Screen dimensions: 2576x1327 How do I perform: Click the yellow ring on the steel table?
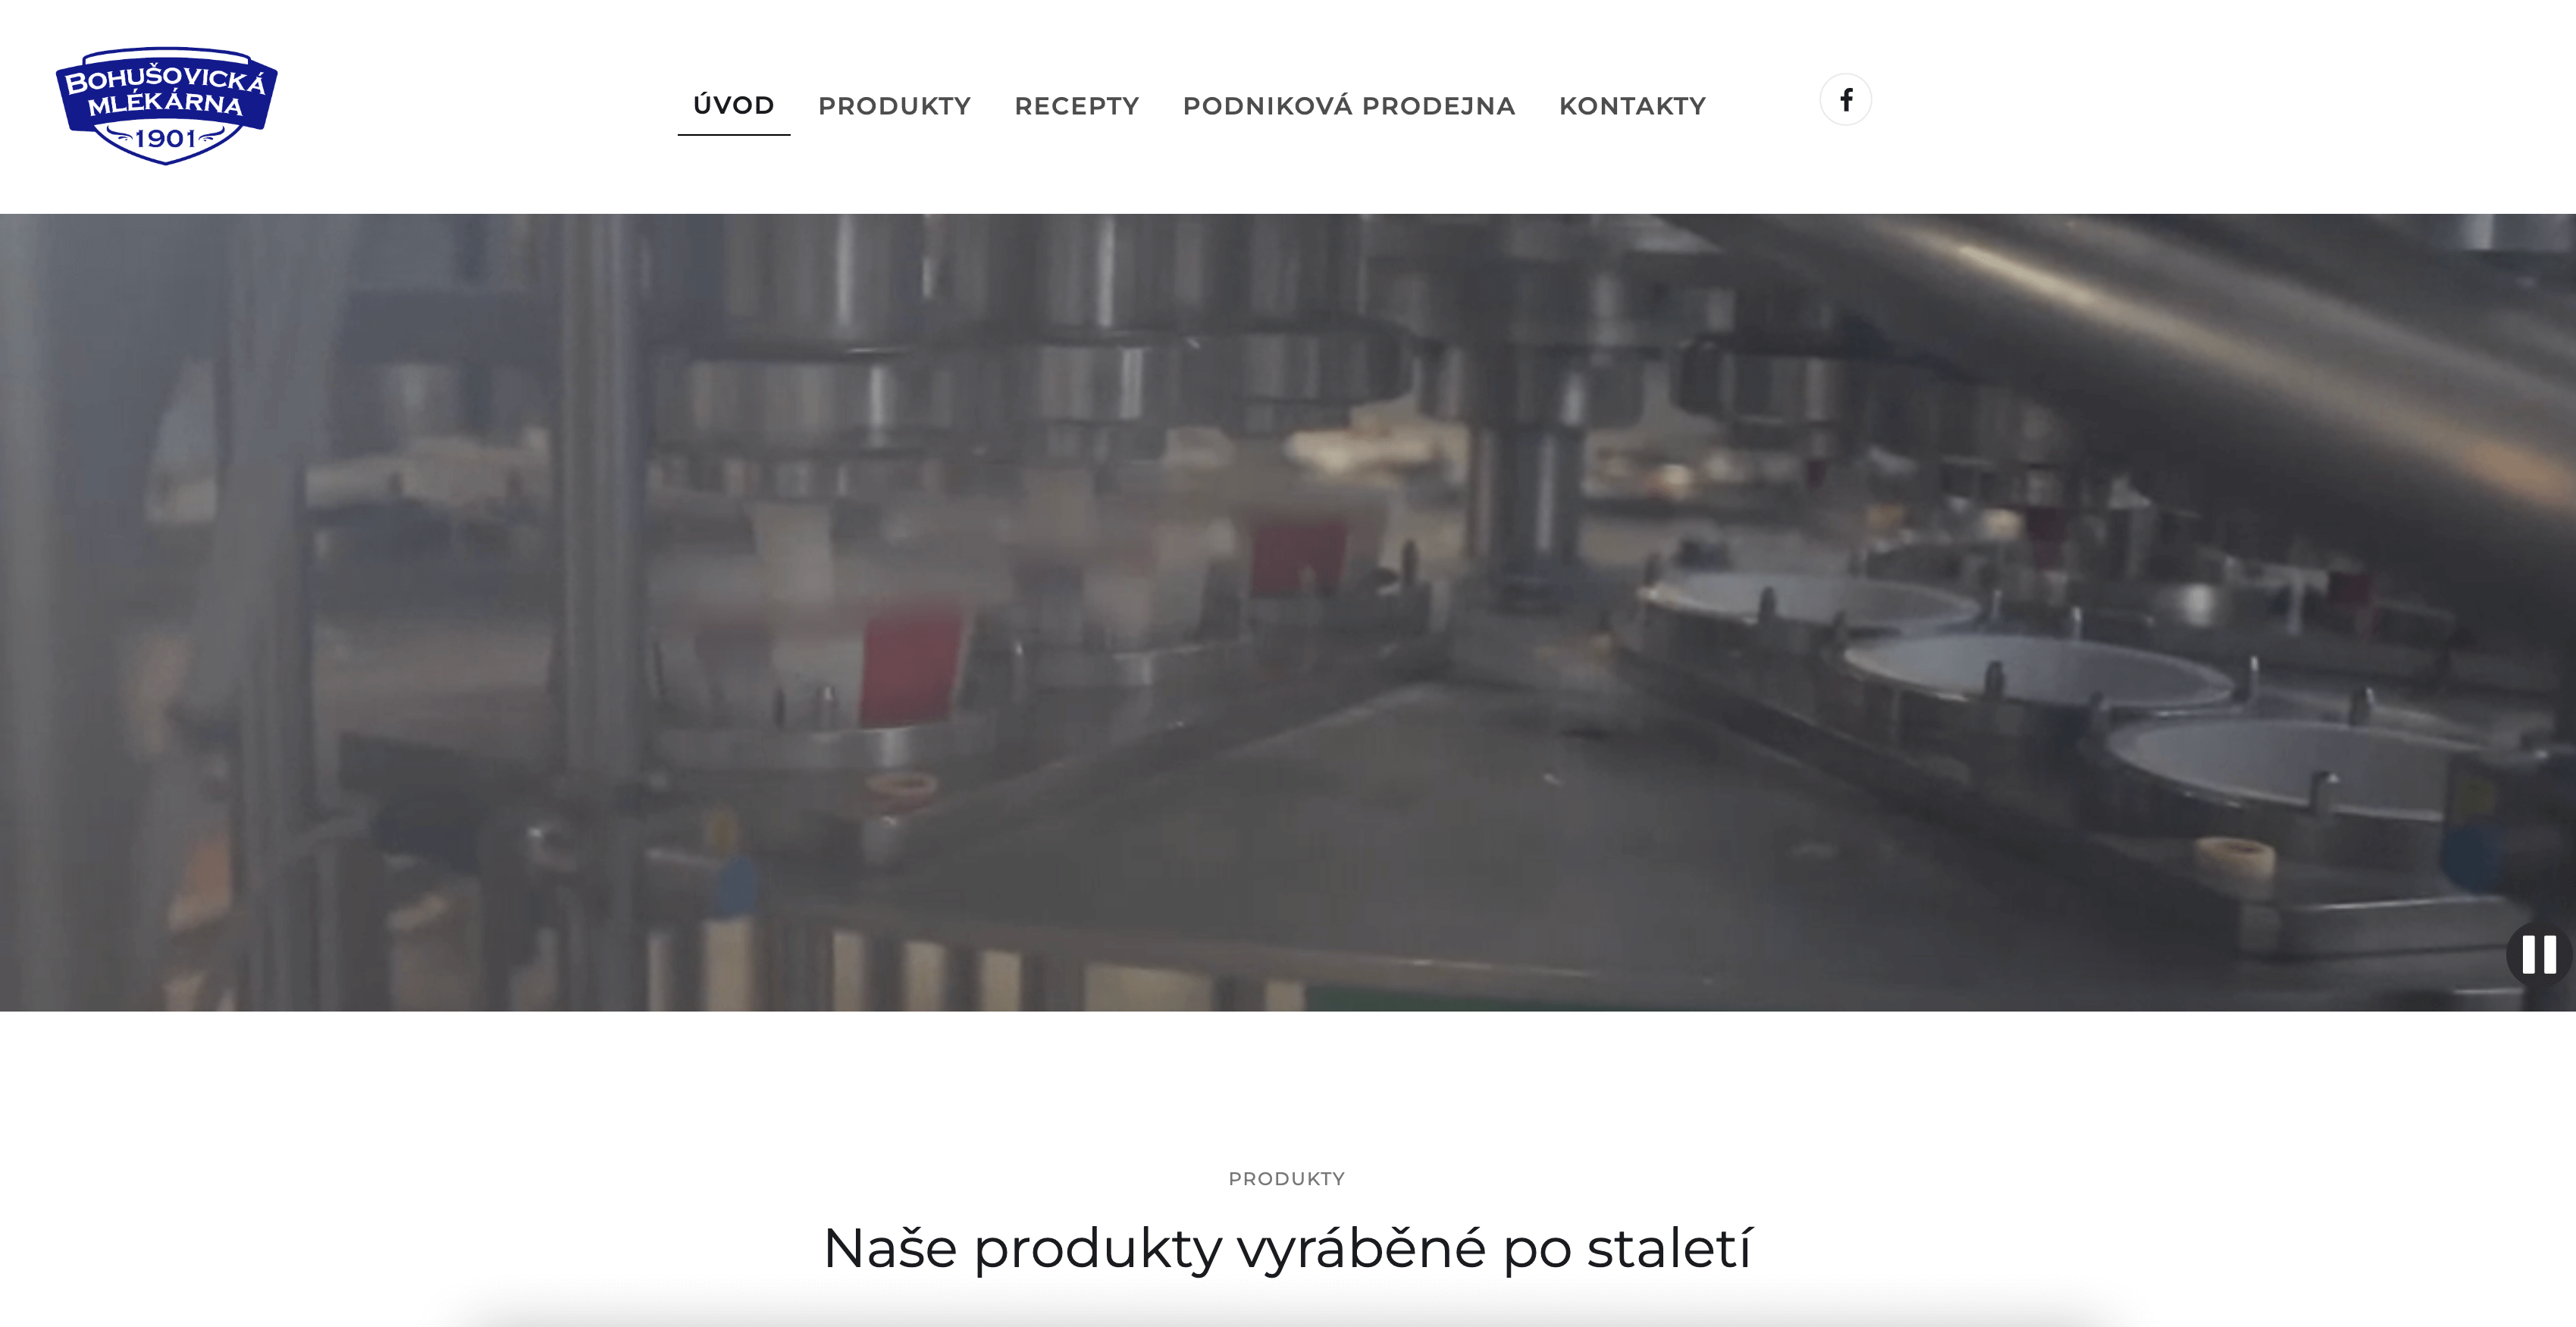[x=2234, y=859]
